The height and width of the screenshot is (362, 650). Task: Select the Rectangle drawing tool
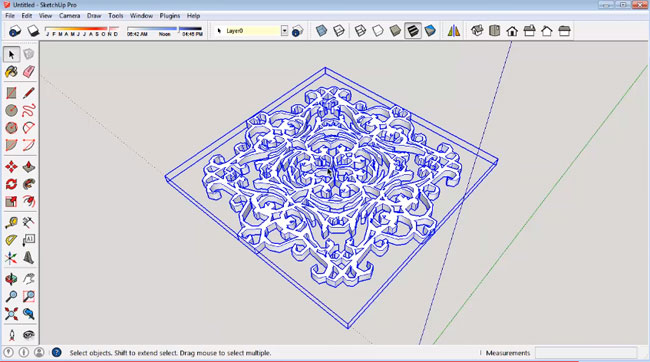pos(11,93)
